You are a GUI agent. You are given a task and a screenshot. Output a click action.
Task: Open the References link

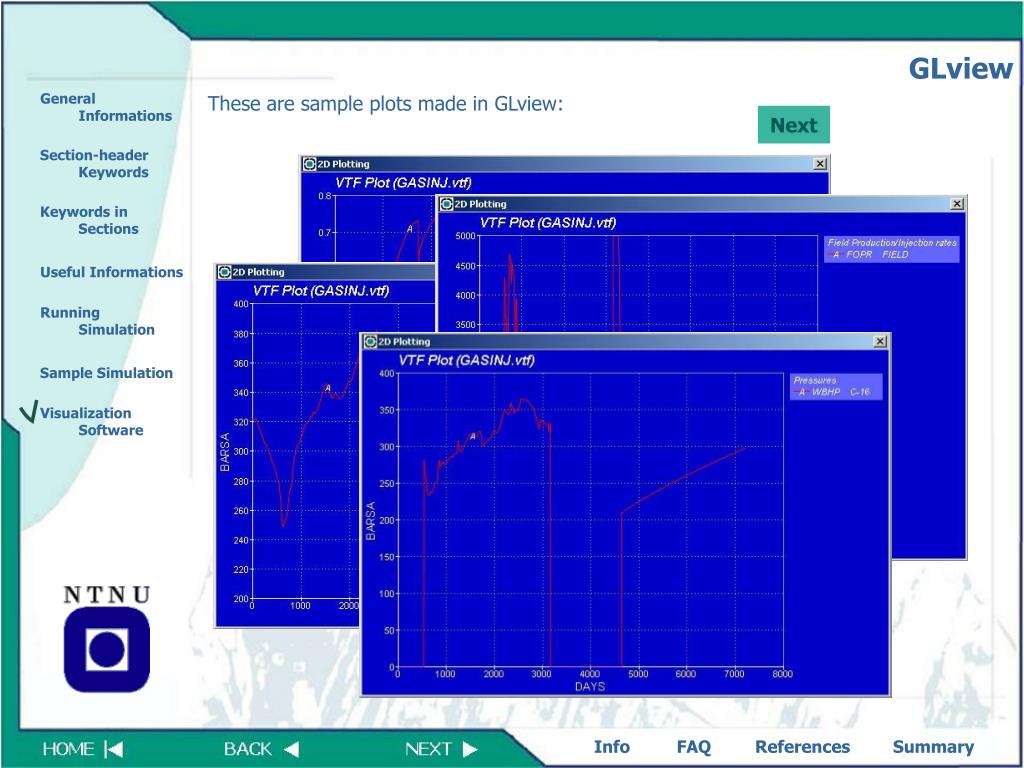(x=803, y=747)
